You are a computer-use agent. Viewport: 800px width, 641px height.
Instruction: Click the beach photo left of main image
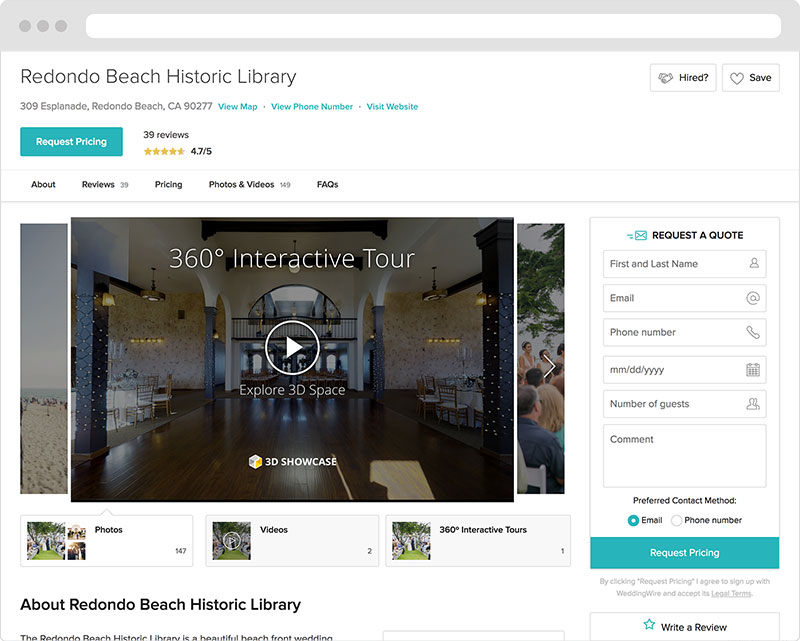(x=44, y=359)
